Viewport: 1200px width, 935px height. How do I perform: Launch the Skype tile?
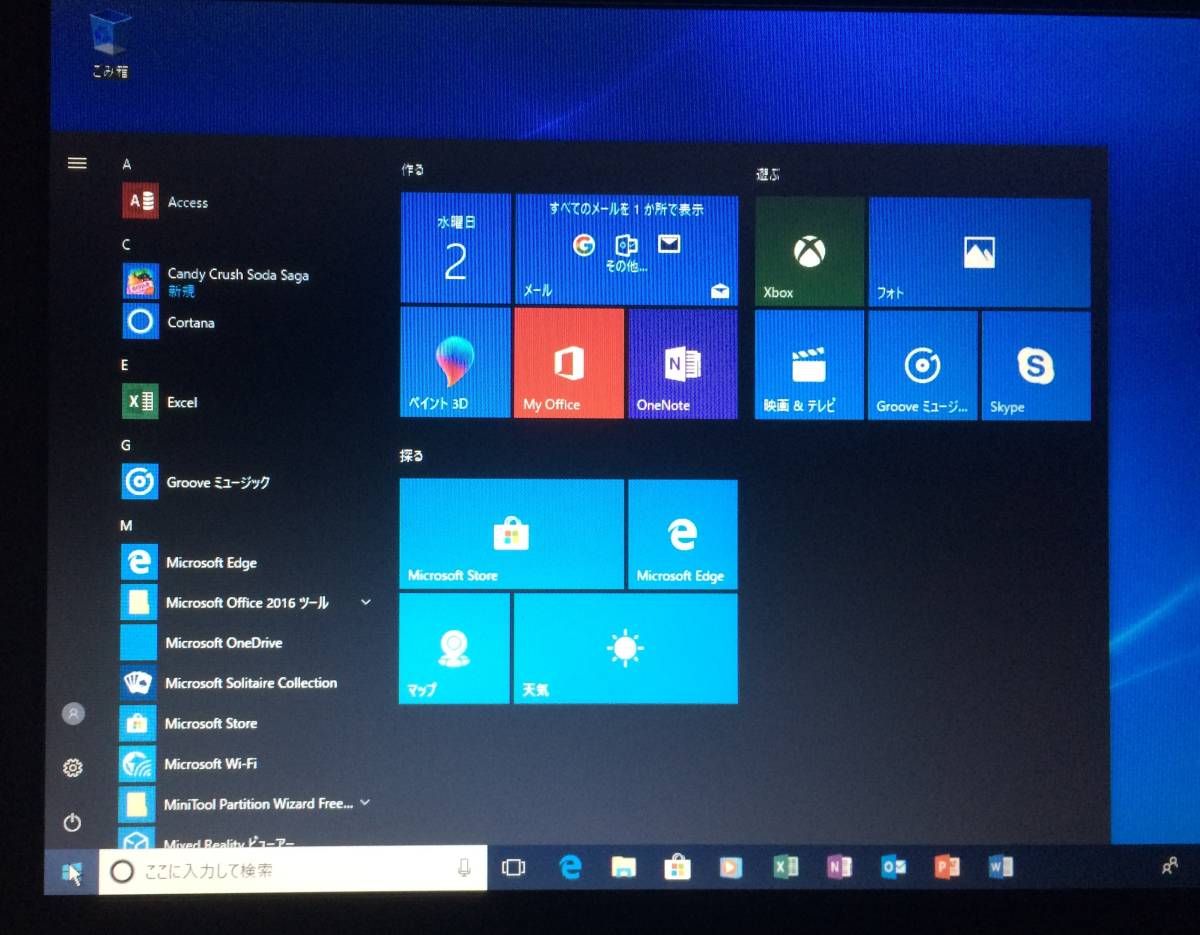pyautogui.click(x=1036, y=366)
